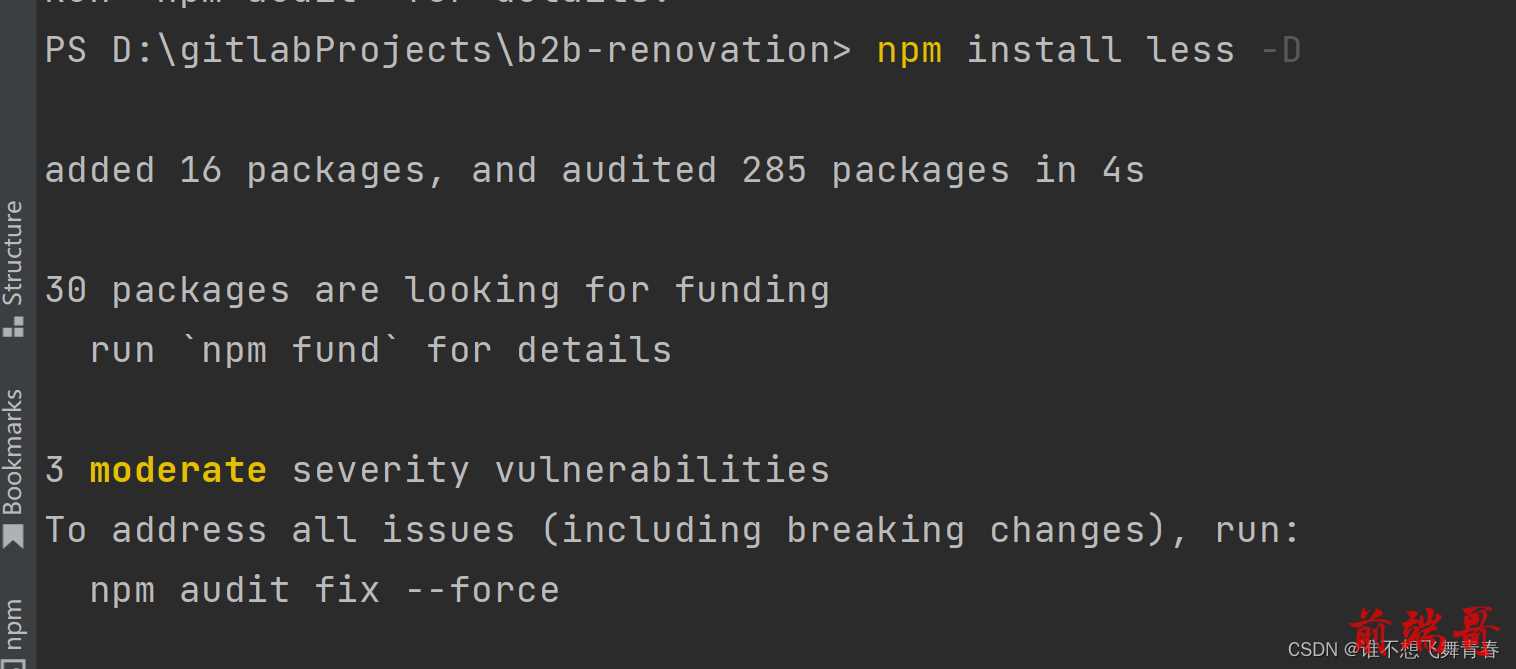Click the yellow npm command word

pos(909,50)
